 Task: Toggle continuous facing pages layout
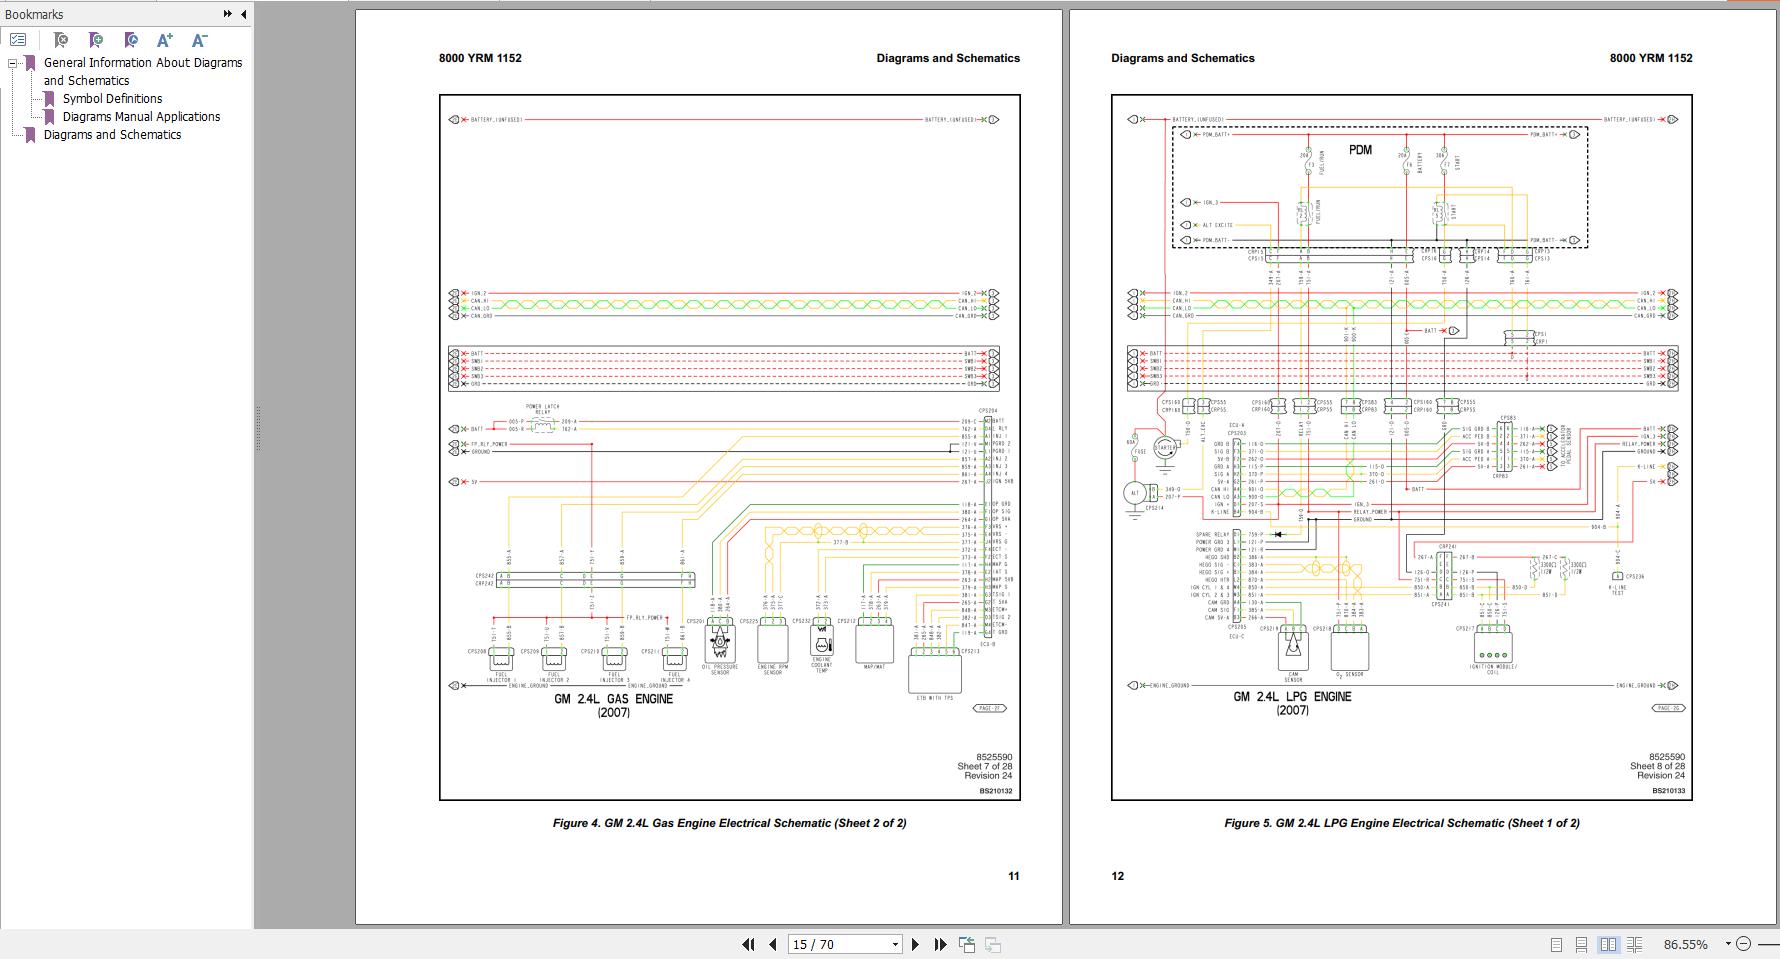1635,944
